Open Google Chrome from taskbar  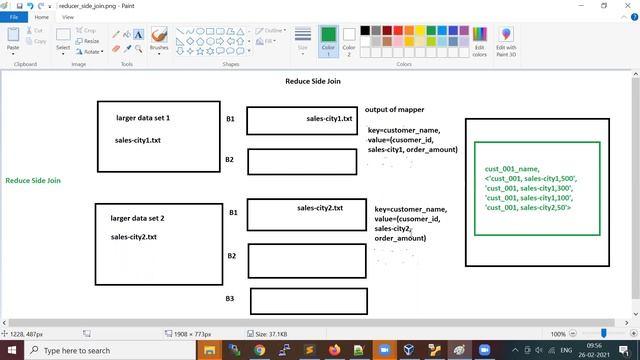click(260, 350)
